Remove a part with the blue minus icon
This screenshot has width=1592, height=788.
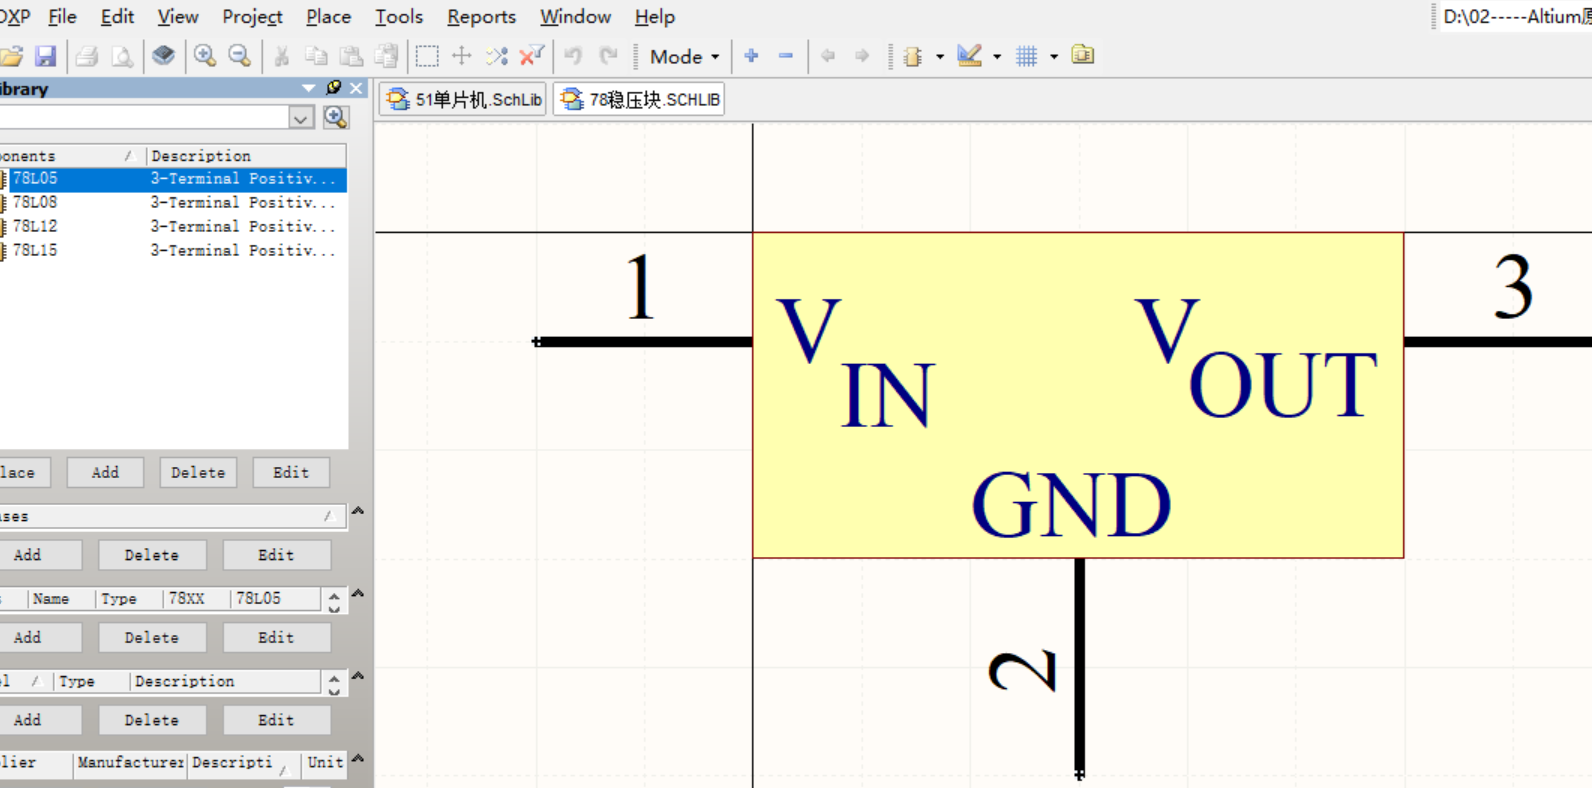coord(786,56)
